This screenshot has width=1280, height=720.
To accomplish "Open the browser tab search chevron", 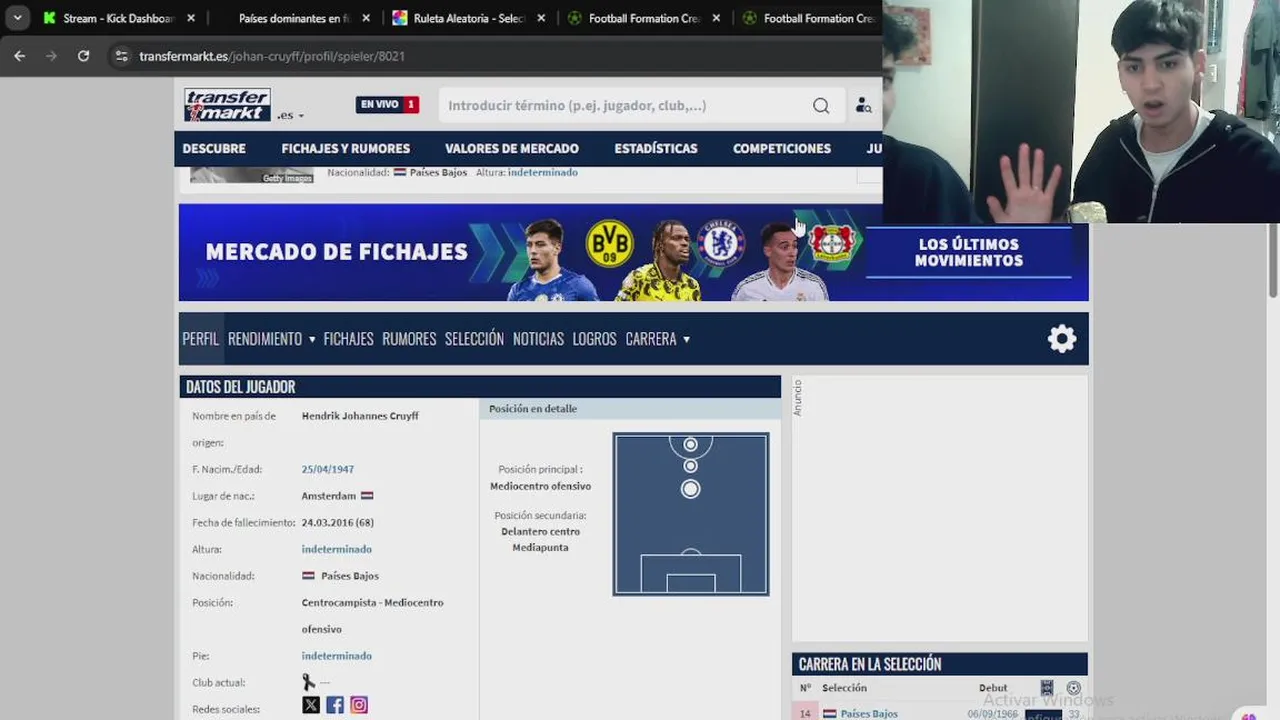I will point(17,18).
